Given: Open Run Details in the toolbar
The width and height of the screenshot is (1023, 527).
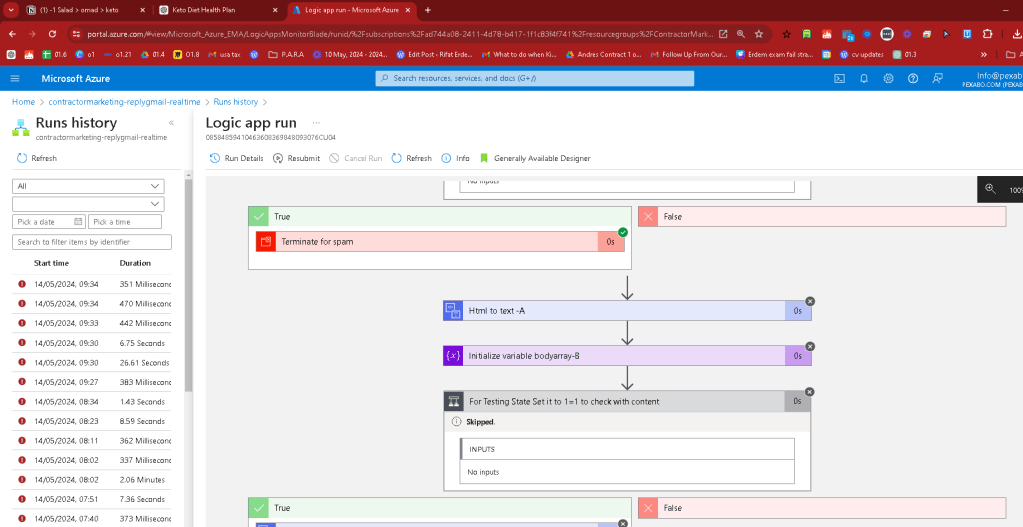Looking at the screenshot, I should 237,158.
